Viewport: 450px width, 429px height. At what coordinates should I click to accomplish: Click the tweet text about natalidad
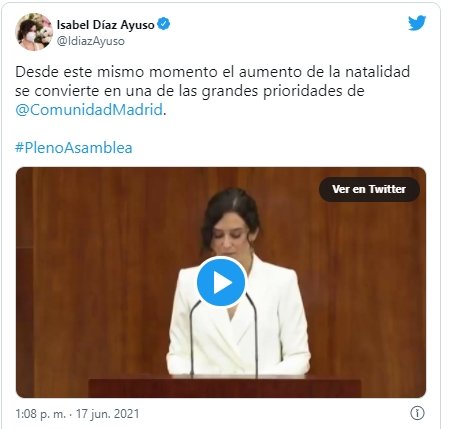point(212,91)
